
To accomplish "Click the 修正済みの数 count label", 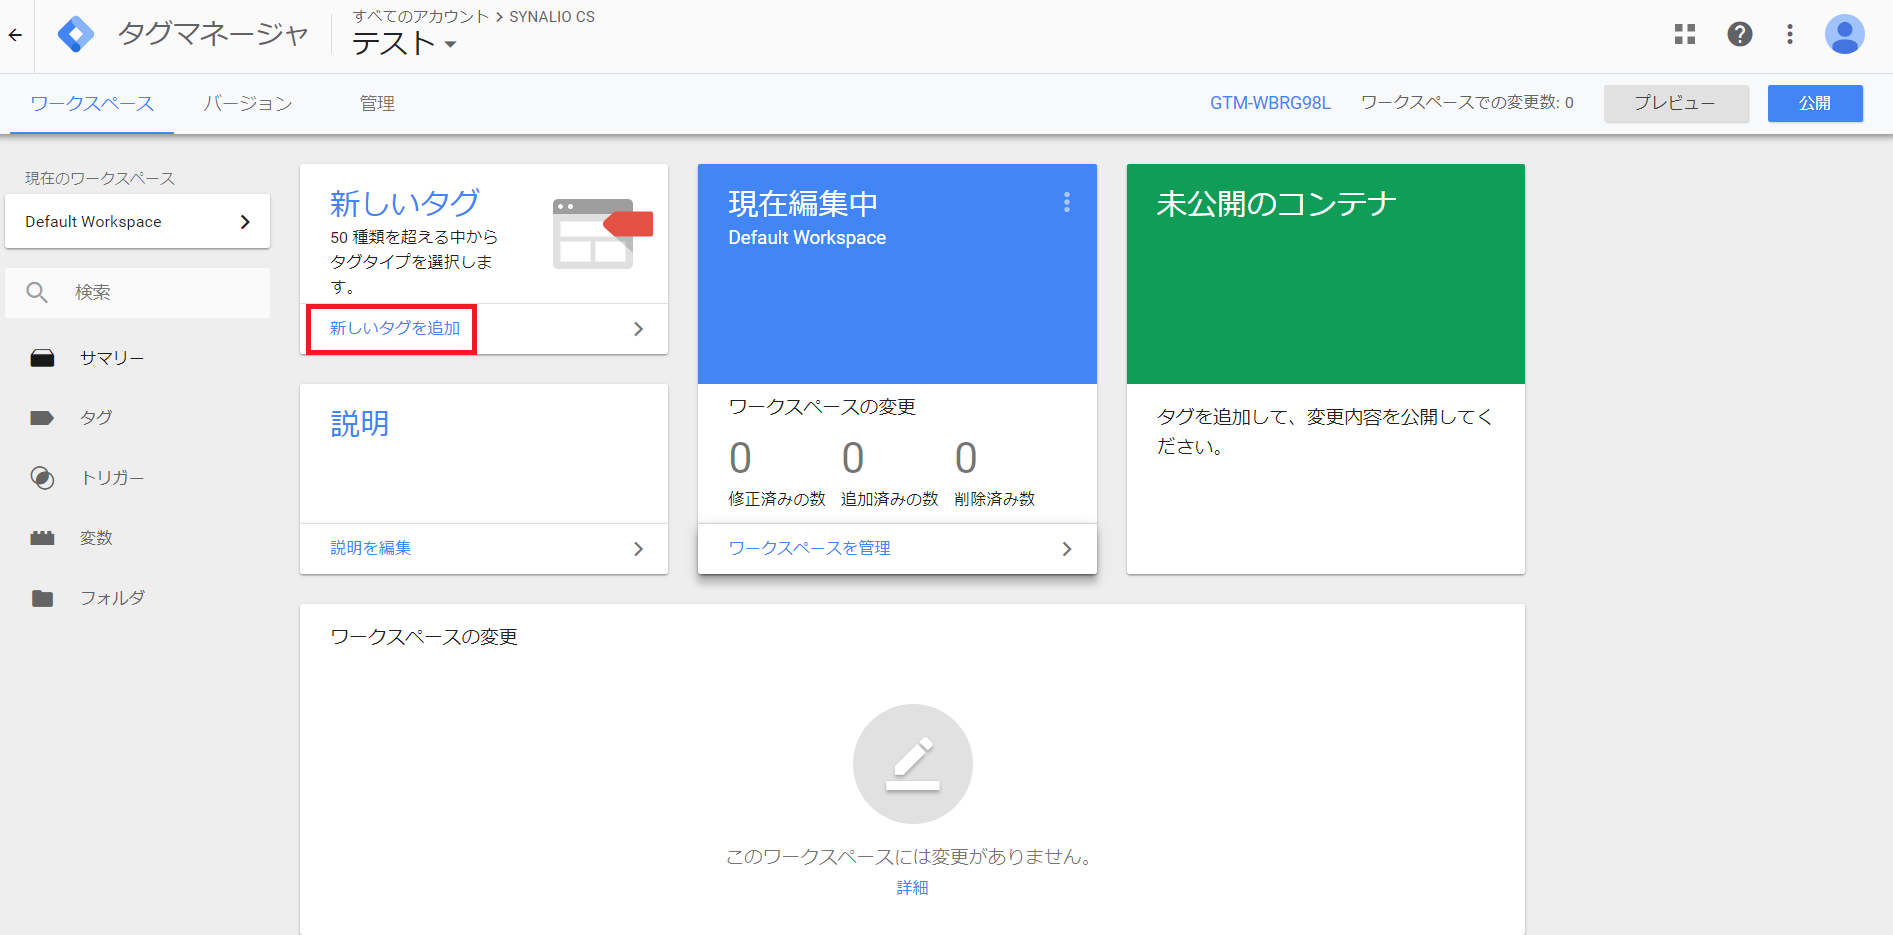I will pos(777,499).
